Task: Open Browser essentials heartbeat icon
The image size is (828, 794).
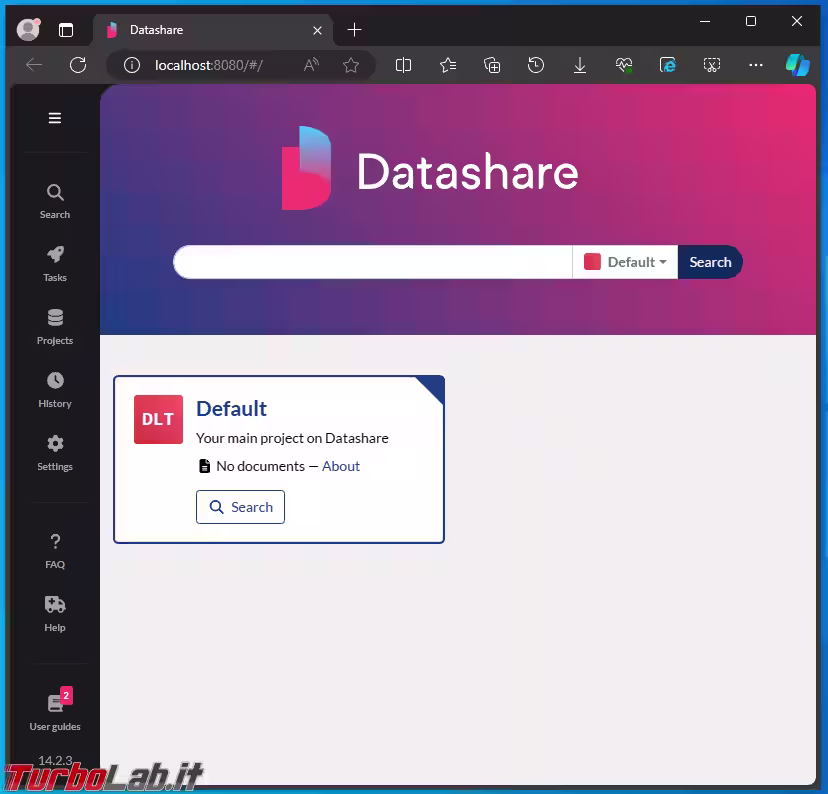Action: tap(624, 65)
